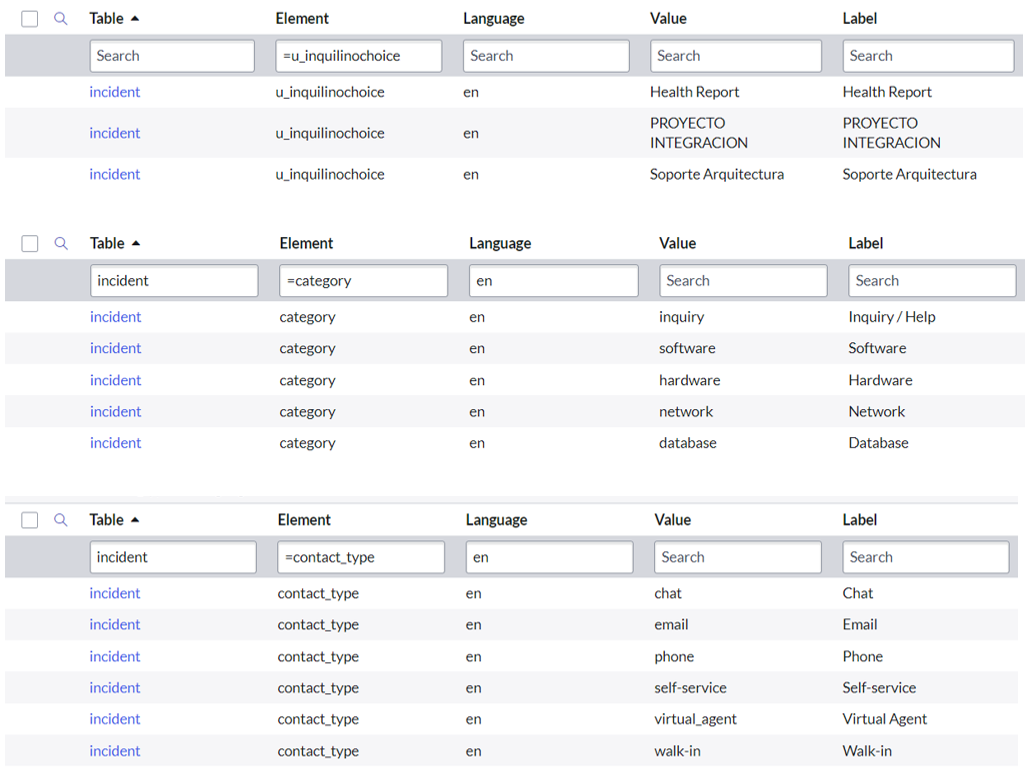
Task: Click 'virtual_agent' value cell
Action: [695, 720]
